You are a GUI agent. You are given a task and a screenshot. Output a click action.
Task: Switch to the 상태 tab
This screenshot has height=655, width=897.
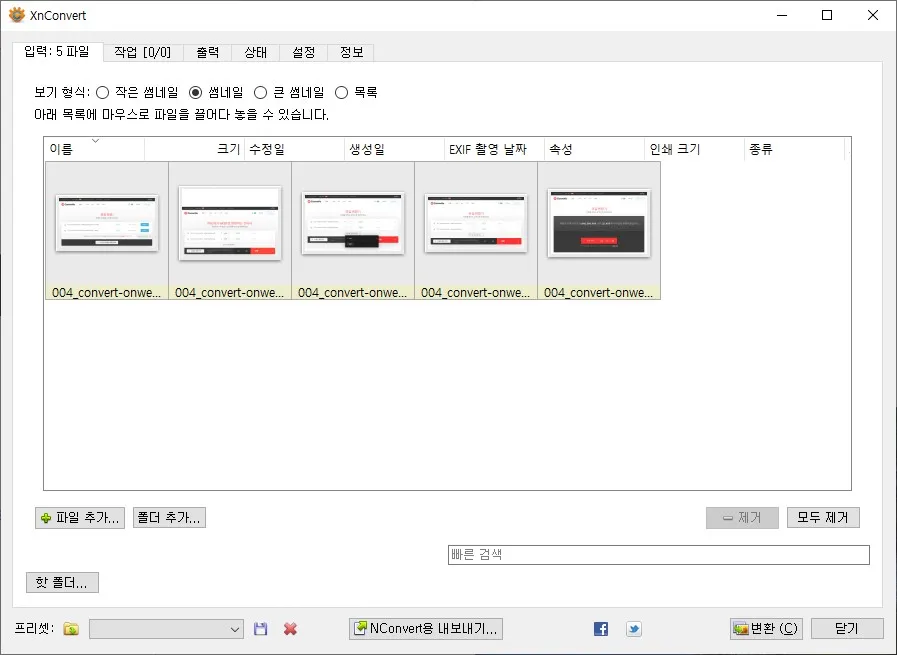click(x=255, y=53)
